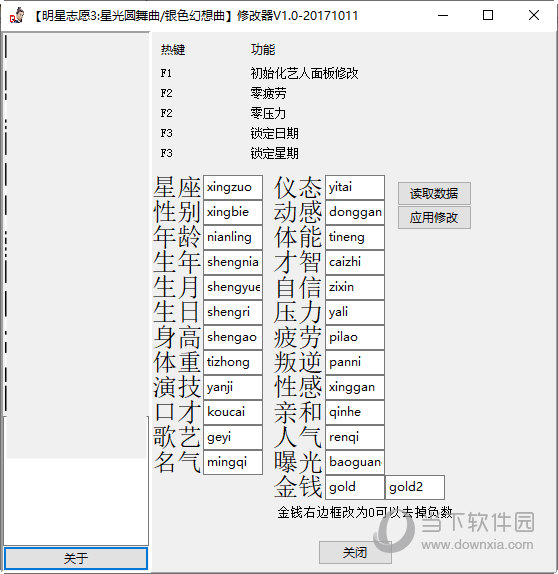This screenshot has height=574, width=558.
Task: Click the 身高 shengao input box
Action: click(233, 337)
